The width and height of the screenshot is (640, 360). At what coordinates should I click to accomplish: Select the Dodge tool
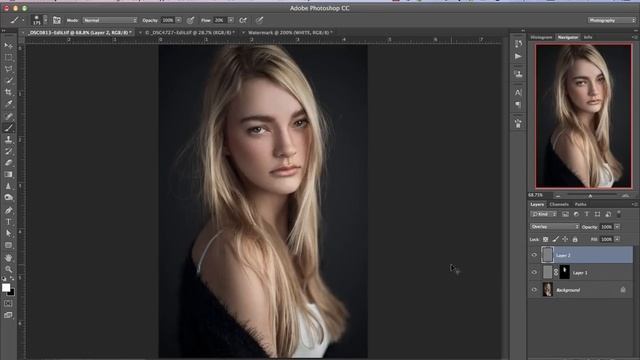[8, 198]
